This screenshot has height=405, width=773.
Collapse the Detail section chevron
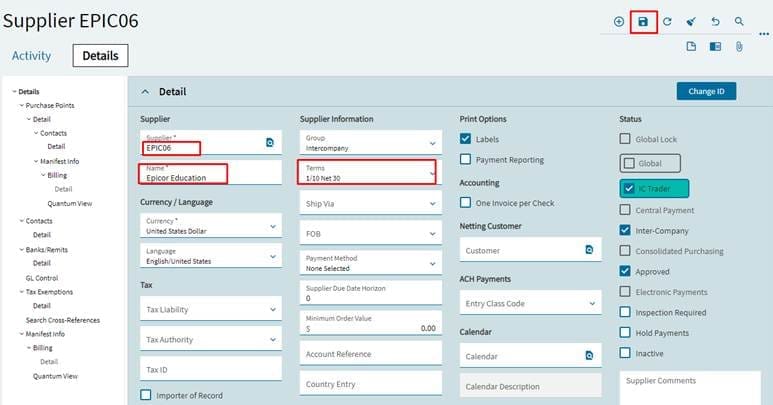[145, 92]
